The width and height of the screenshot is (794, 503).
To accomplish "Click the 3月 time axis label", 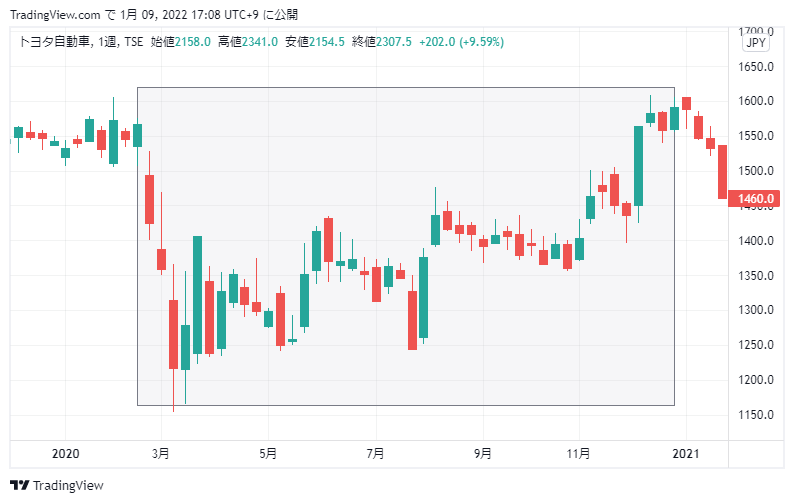I will click(x=161, y=453).
